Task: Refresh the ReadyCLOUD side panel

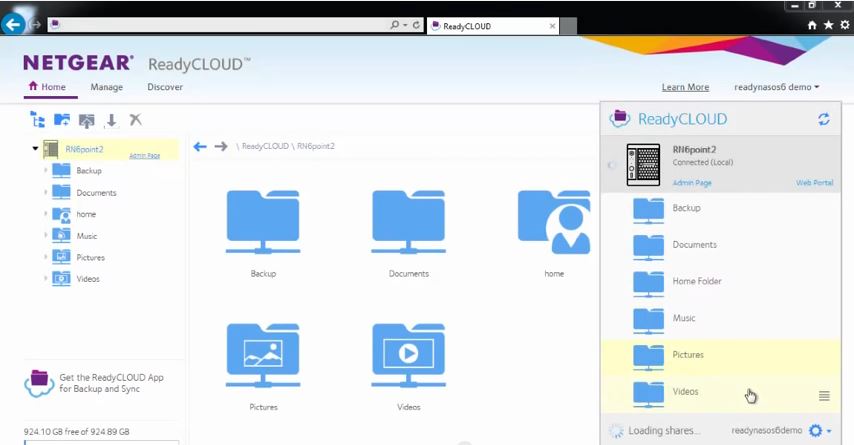Action: (x=824, y=119)
